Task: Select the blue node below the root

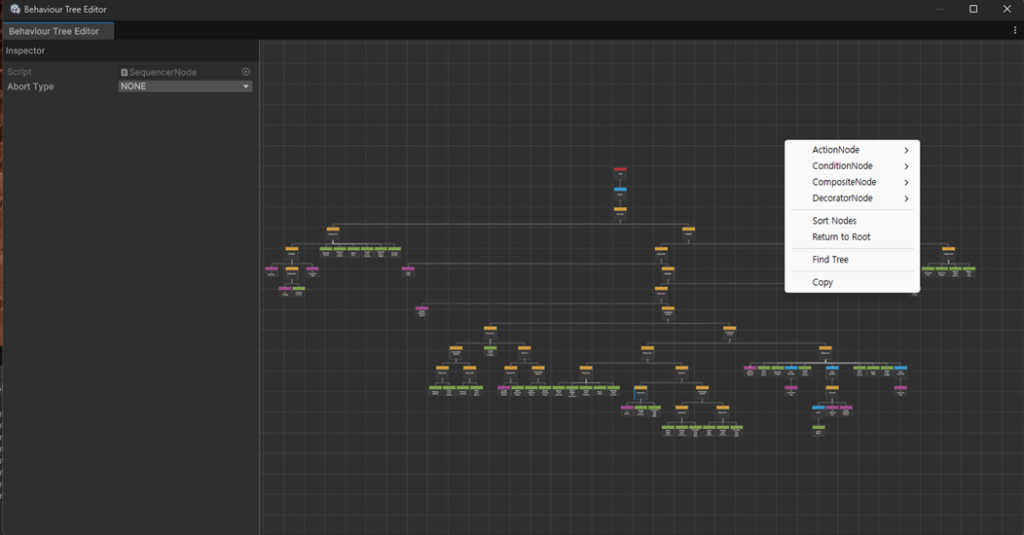Action: 620,190
